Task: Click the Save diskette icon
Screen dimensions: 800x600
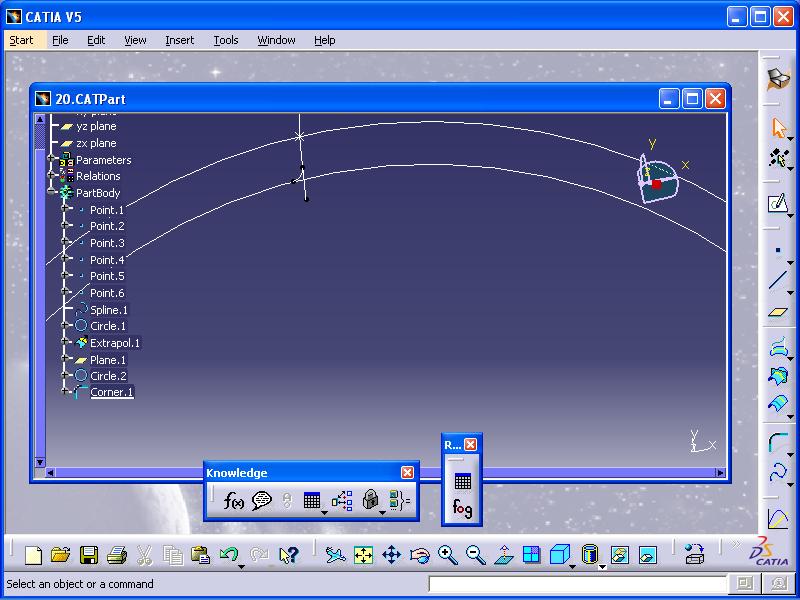Action: pyautogui.click(x=89, y=555)
